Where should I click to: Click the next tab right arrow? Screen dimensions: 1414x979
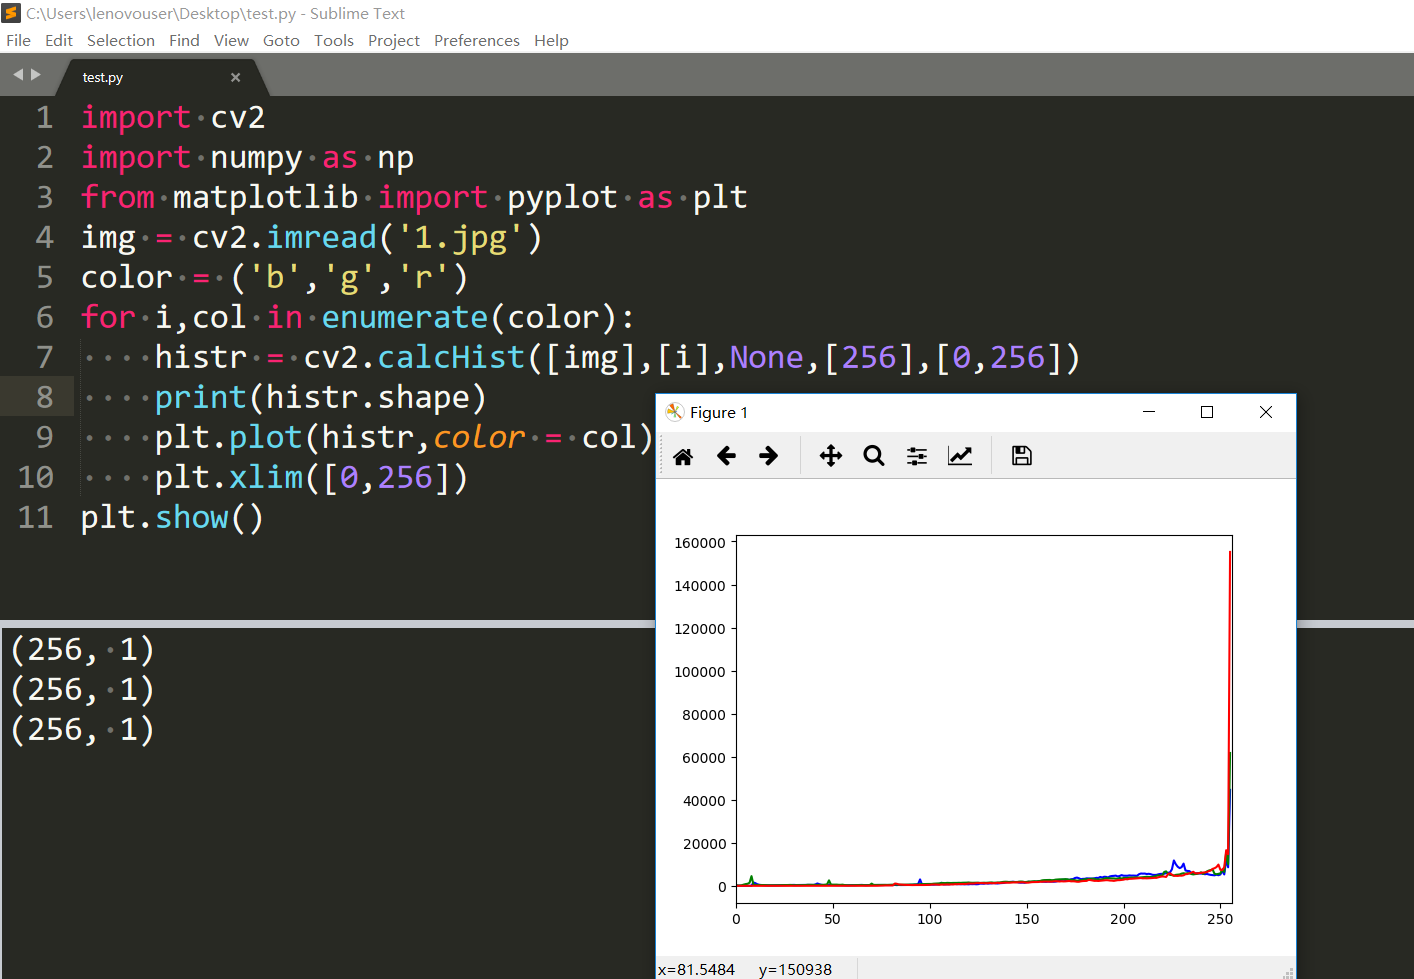click(36, 75)
